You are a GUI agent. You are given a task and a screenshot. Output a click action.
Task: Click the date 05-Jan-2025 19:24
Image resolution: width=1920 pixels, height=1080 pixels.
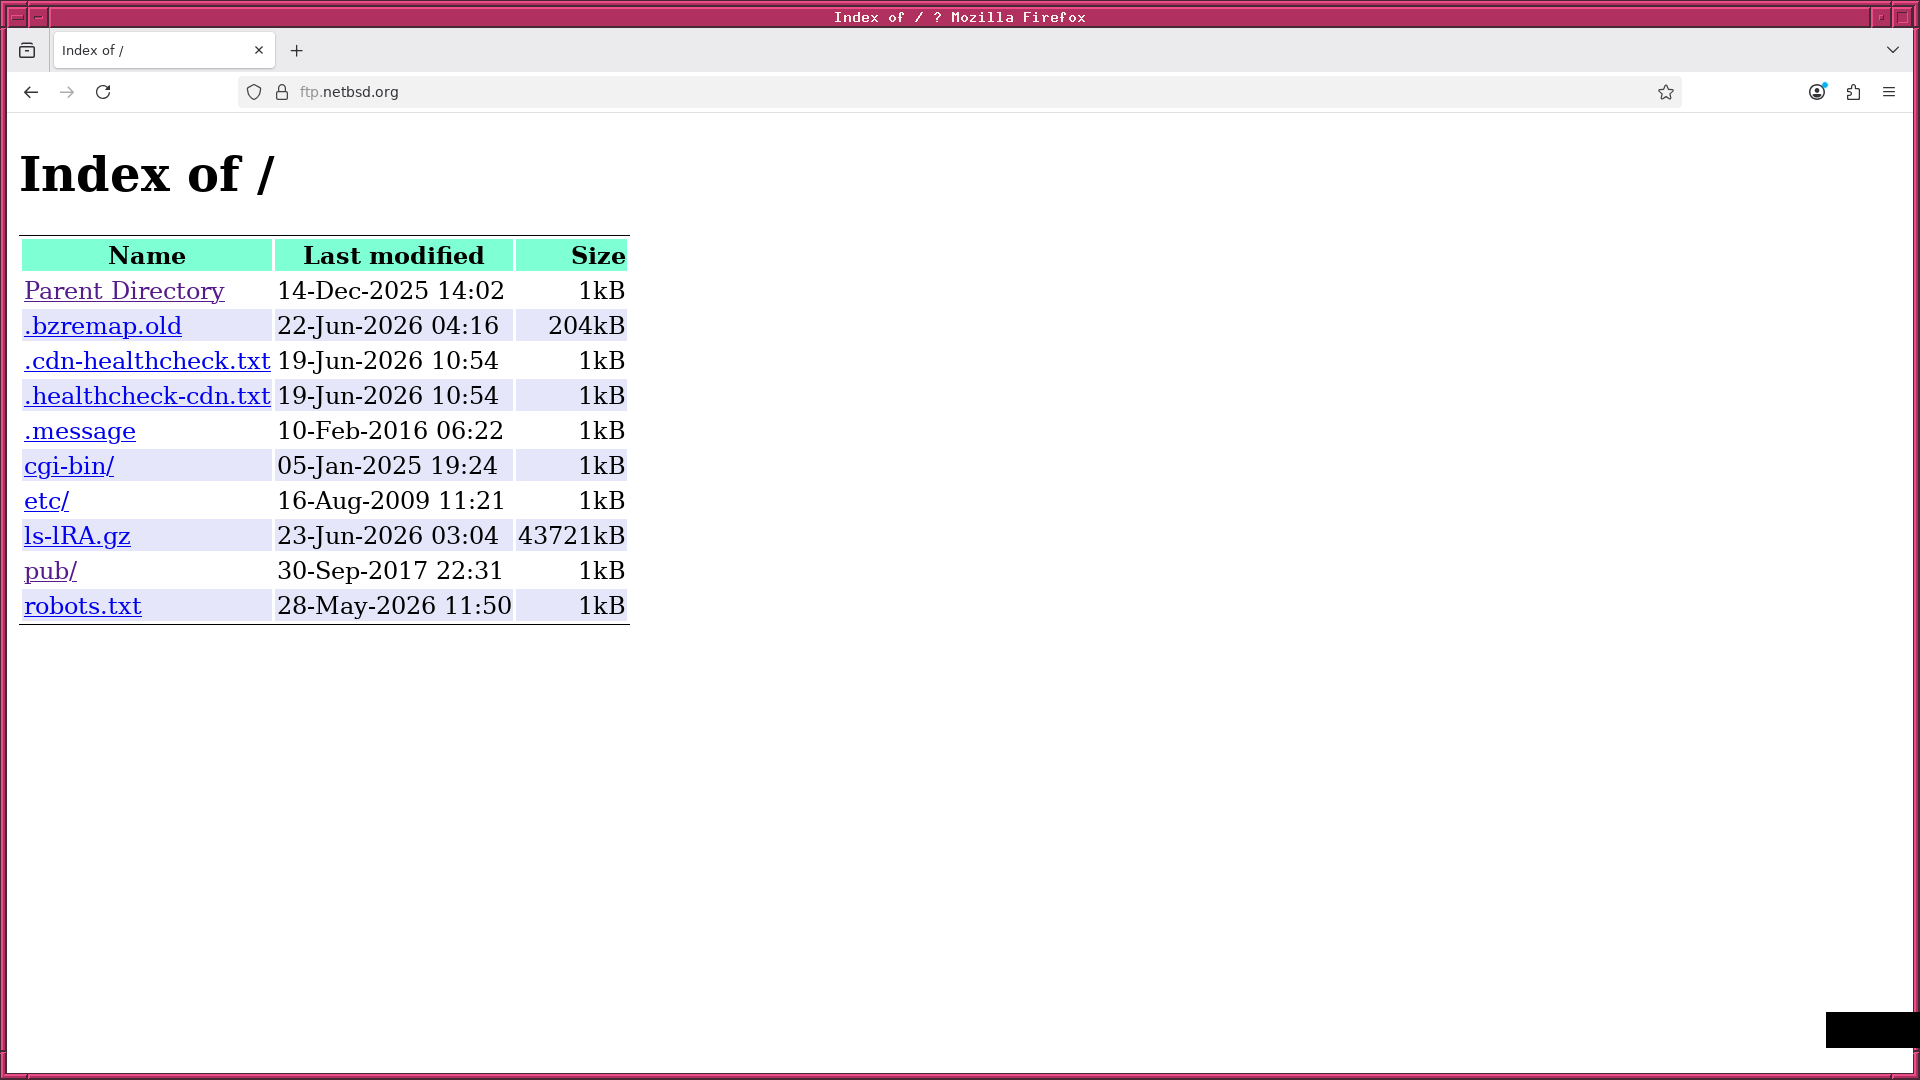387,466
